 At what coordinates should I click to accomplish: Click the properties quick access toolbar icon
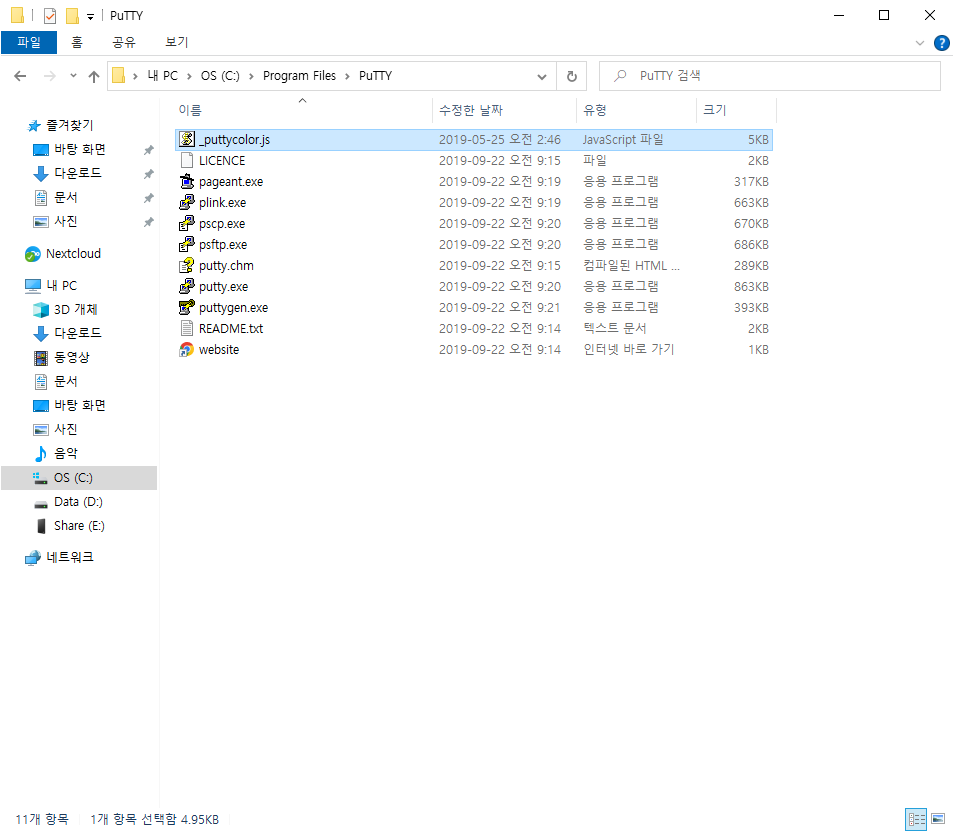coord(50,16)
